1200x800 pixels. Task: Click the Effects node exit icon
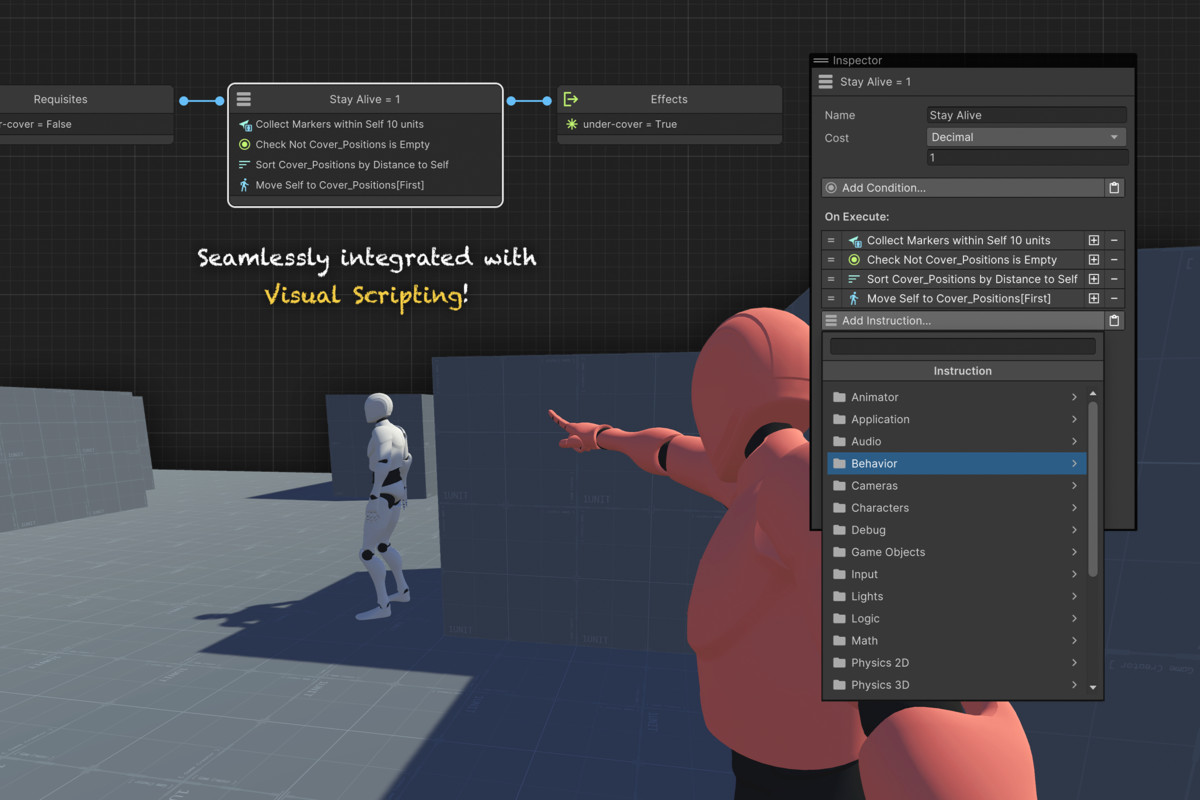pos(570,99)
